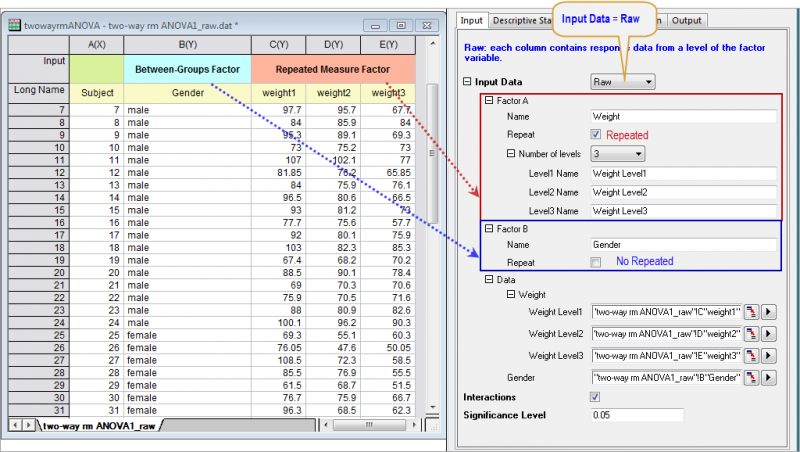
Task: Click the Level3 Name field
Action: [x=684, y=211]
